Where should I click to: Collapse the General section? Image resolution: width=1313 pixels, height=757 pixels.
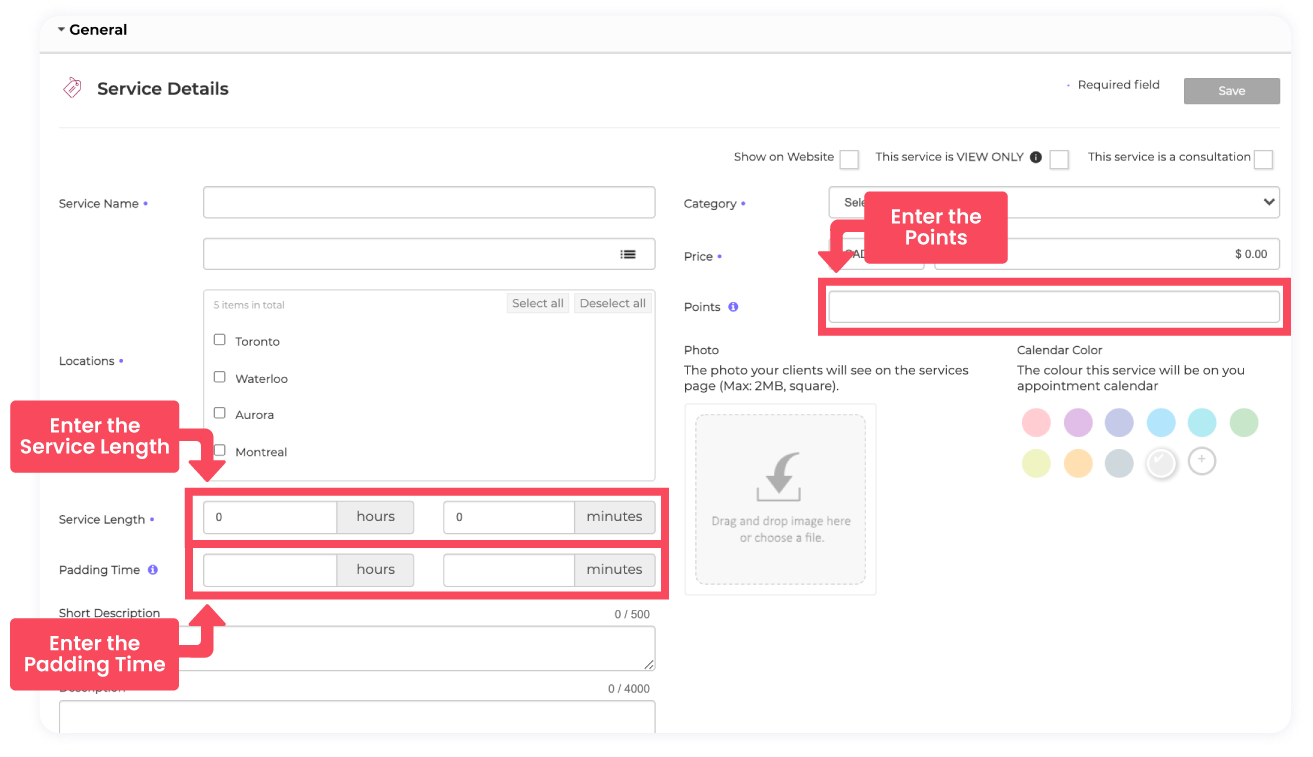pos(62,30)
